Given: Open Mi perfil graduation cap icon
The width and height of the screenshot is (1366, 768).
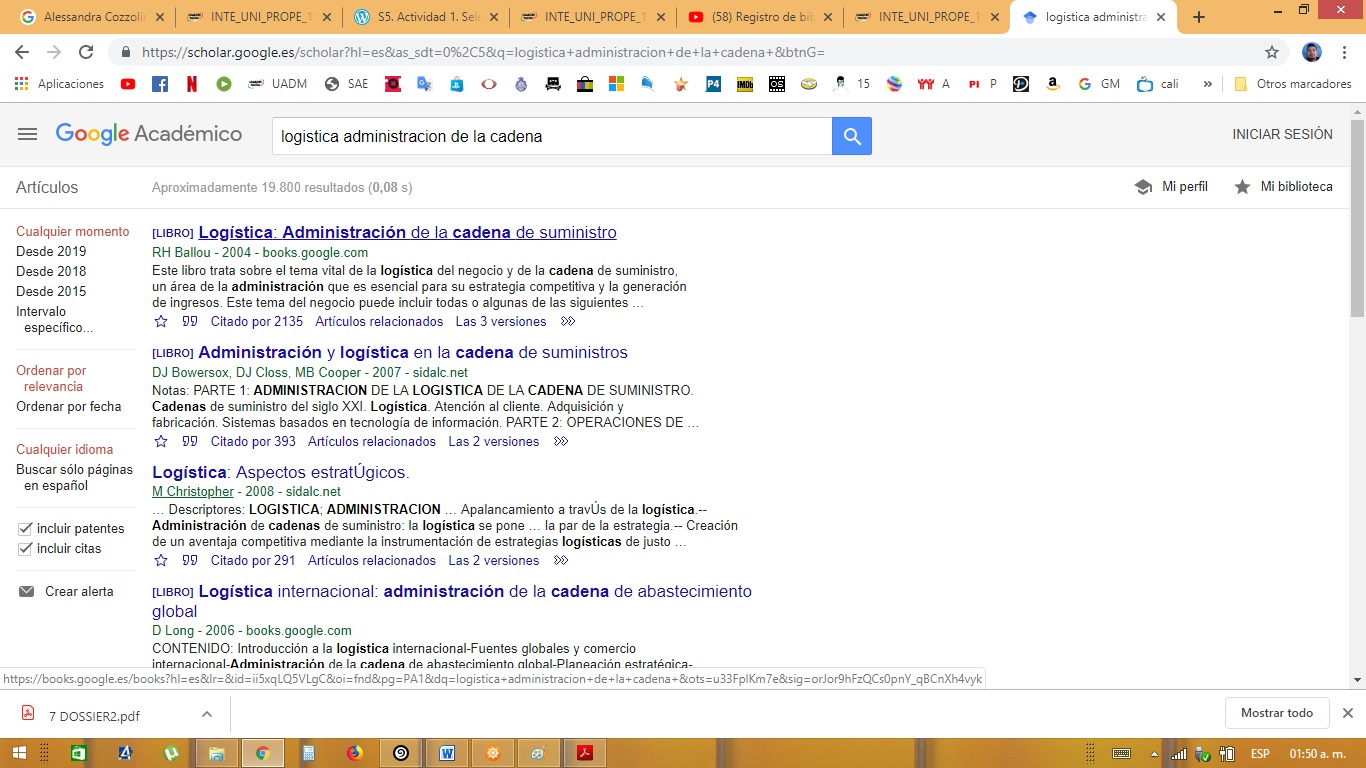Looking at the screenshot, I should coord(1143,187).
